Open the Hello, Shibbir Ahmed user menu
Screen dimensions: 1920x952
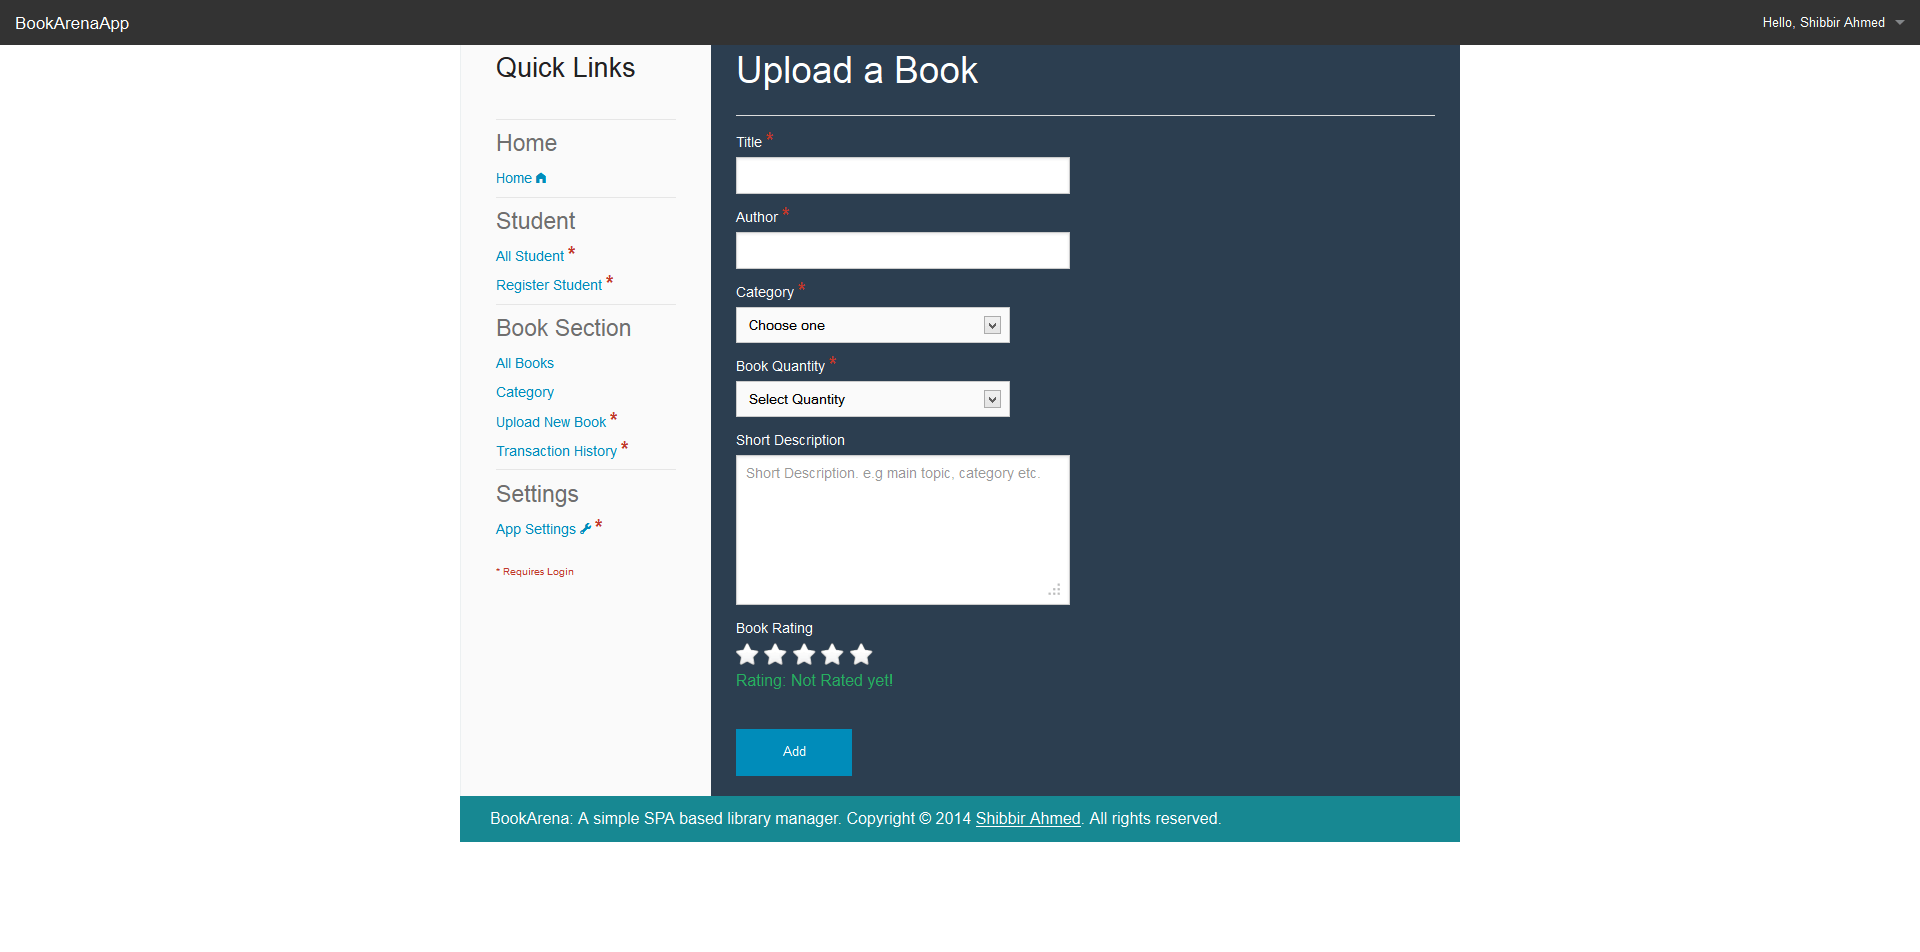pos(1832,22)
